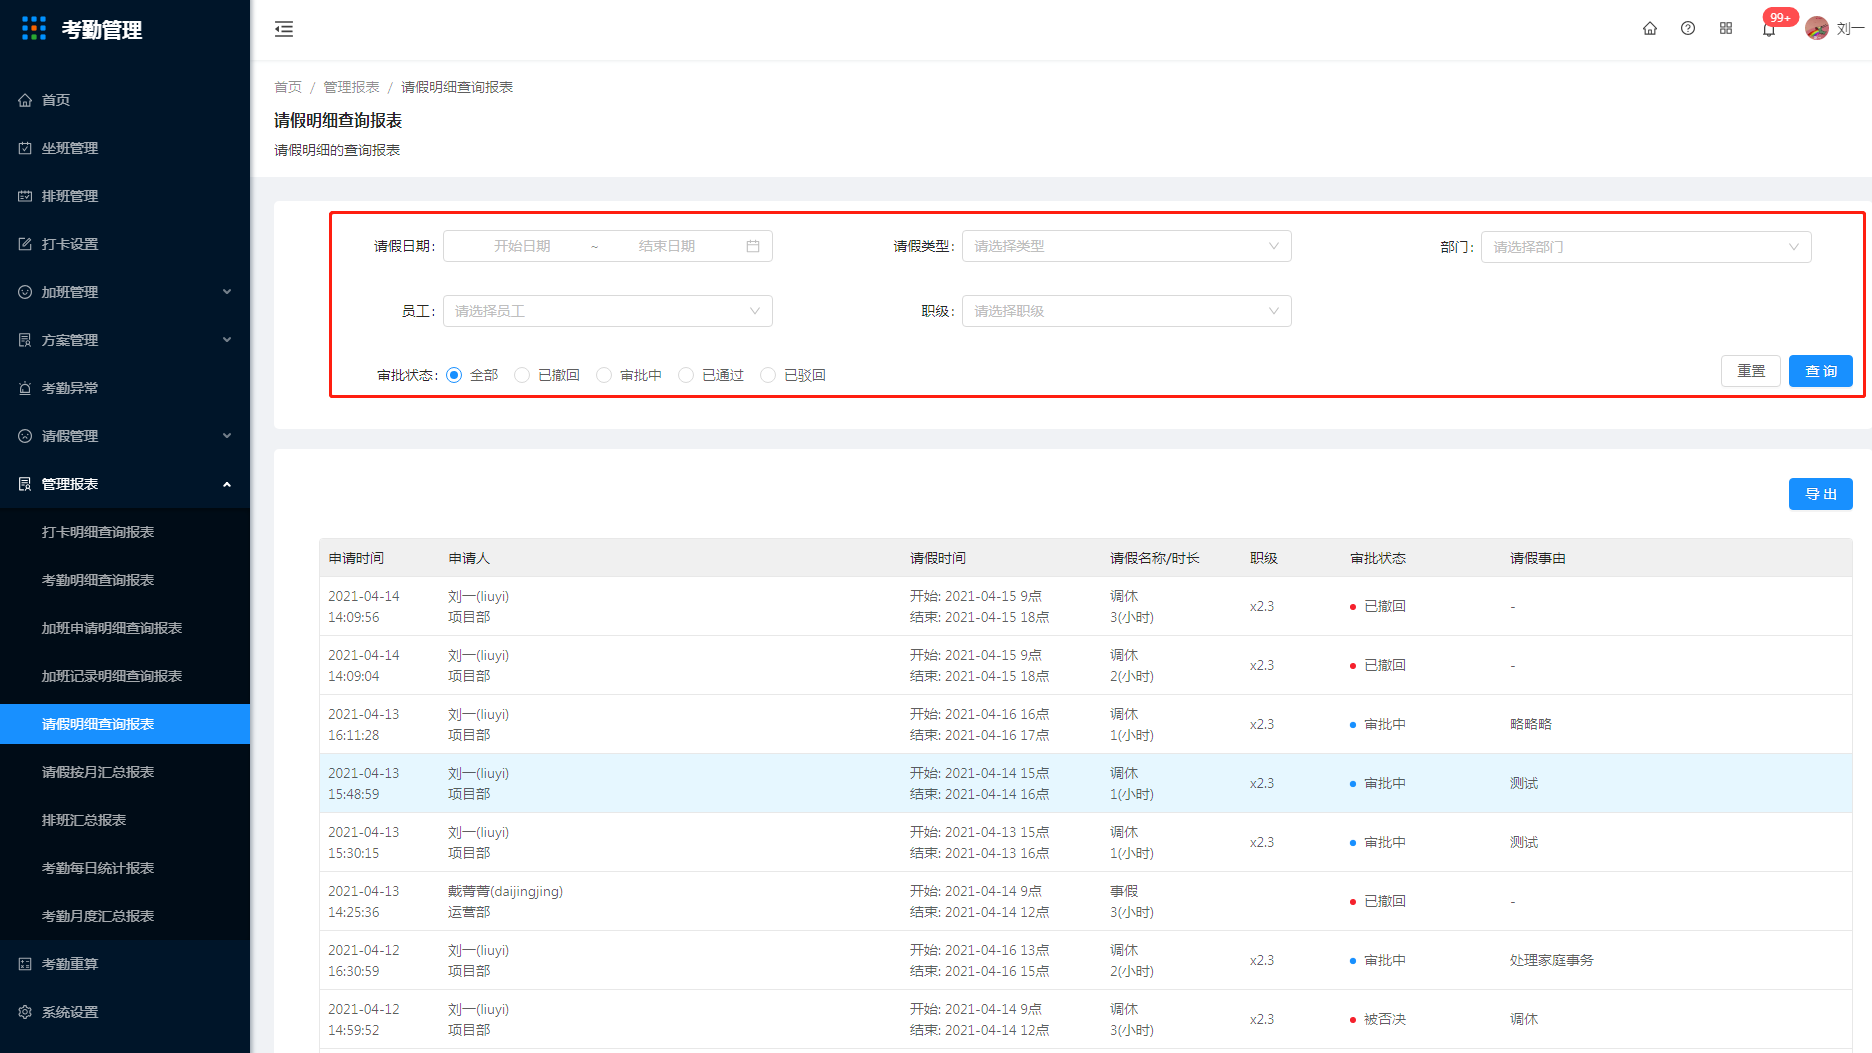1872x1053 pixels.
Task: Open 请假按月汇总报表 menu item
Action: coord(125,772)
